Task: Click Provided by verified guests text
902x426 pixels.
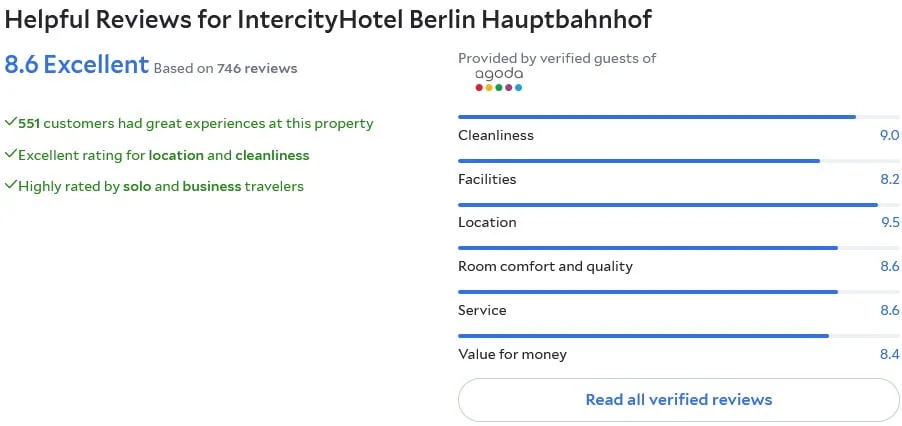Action: 557,58
